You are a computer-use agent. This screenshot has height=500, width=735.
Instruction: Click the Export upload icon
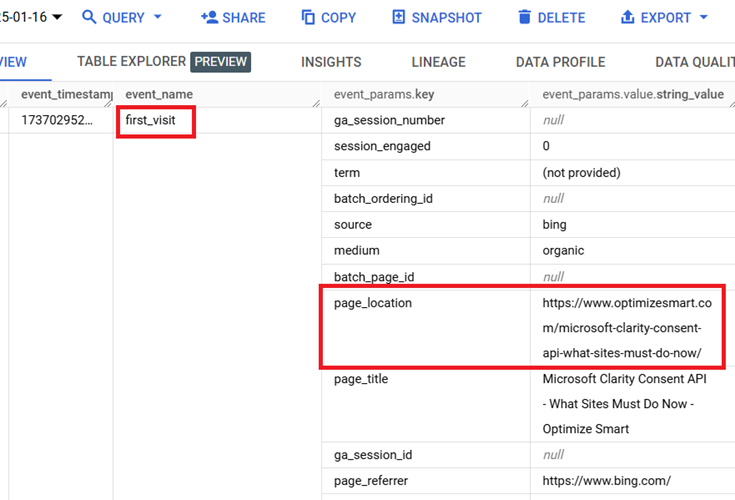point(628,18)
